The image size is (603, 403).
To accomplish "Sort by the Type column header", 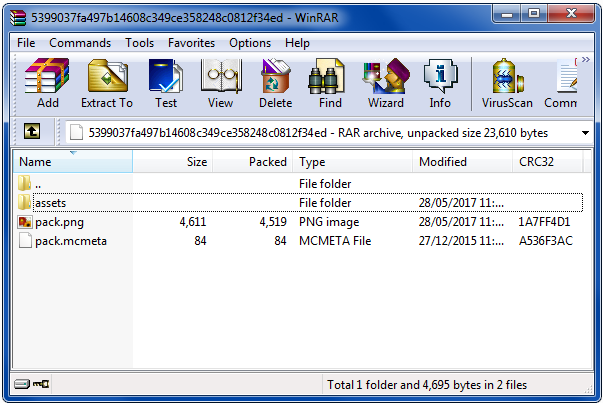I will coord(353,162).
